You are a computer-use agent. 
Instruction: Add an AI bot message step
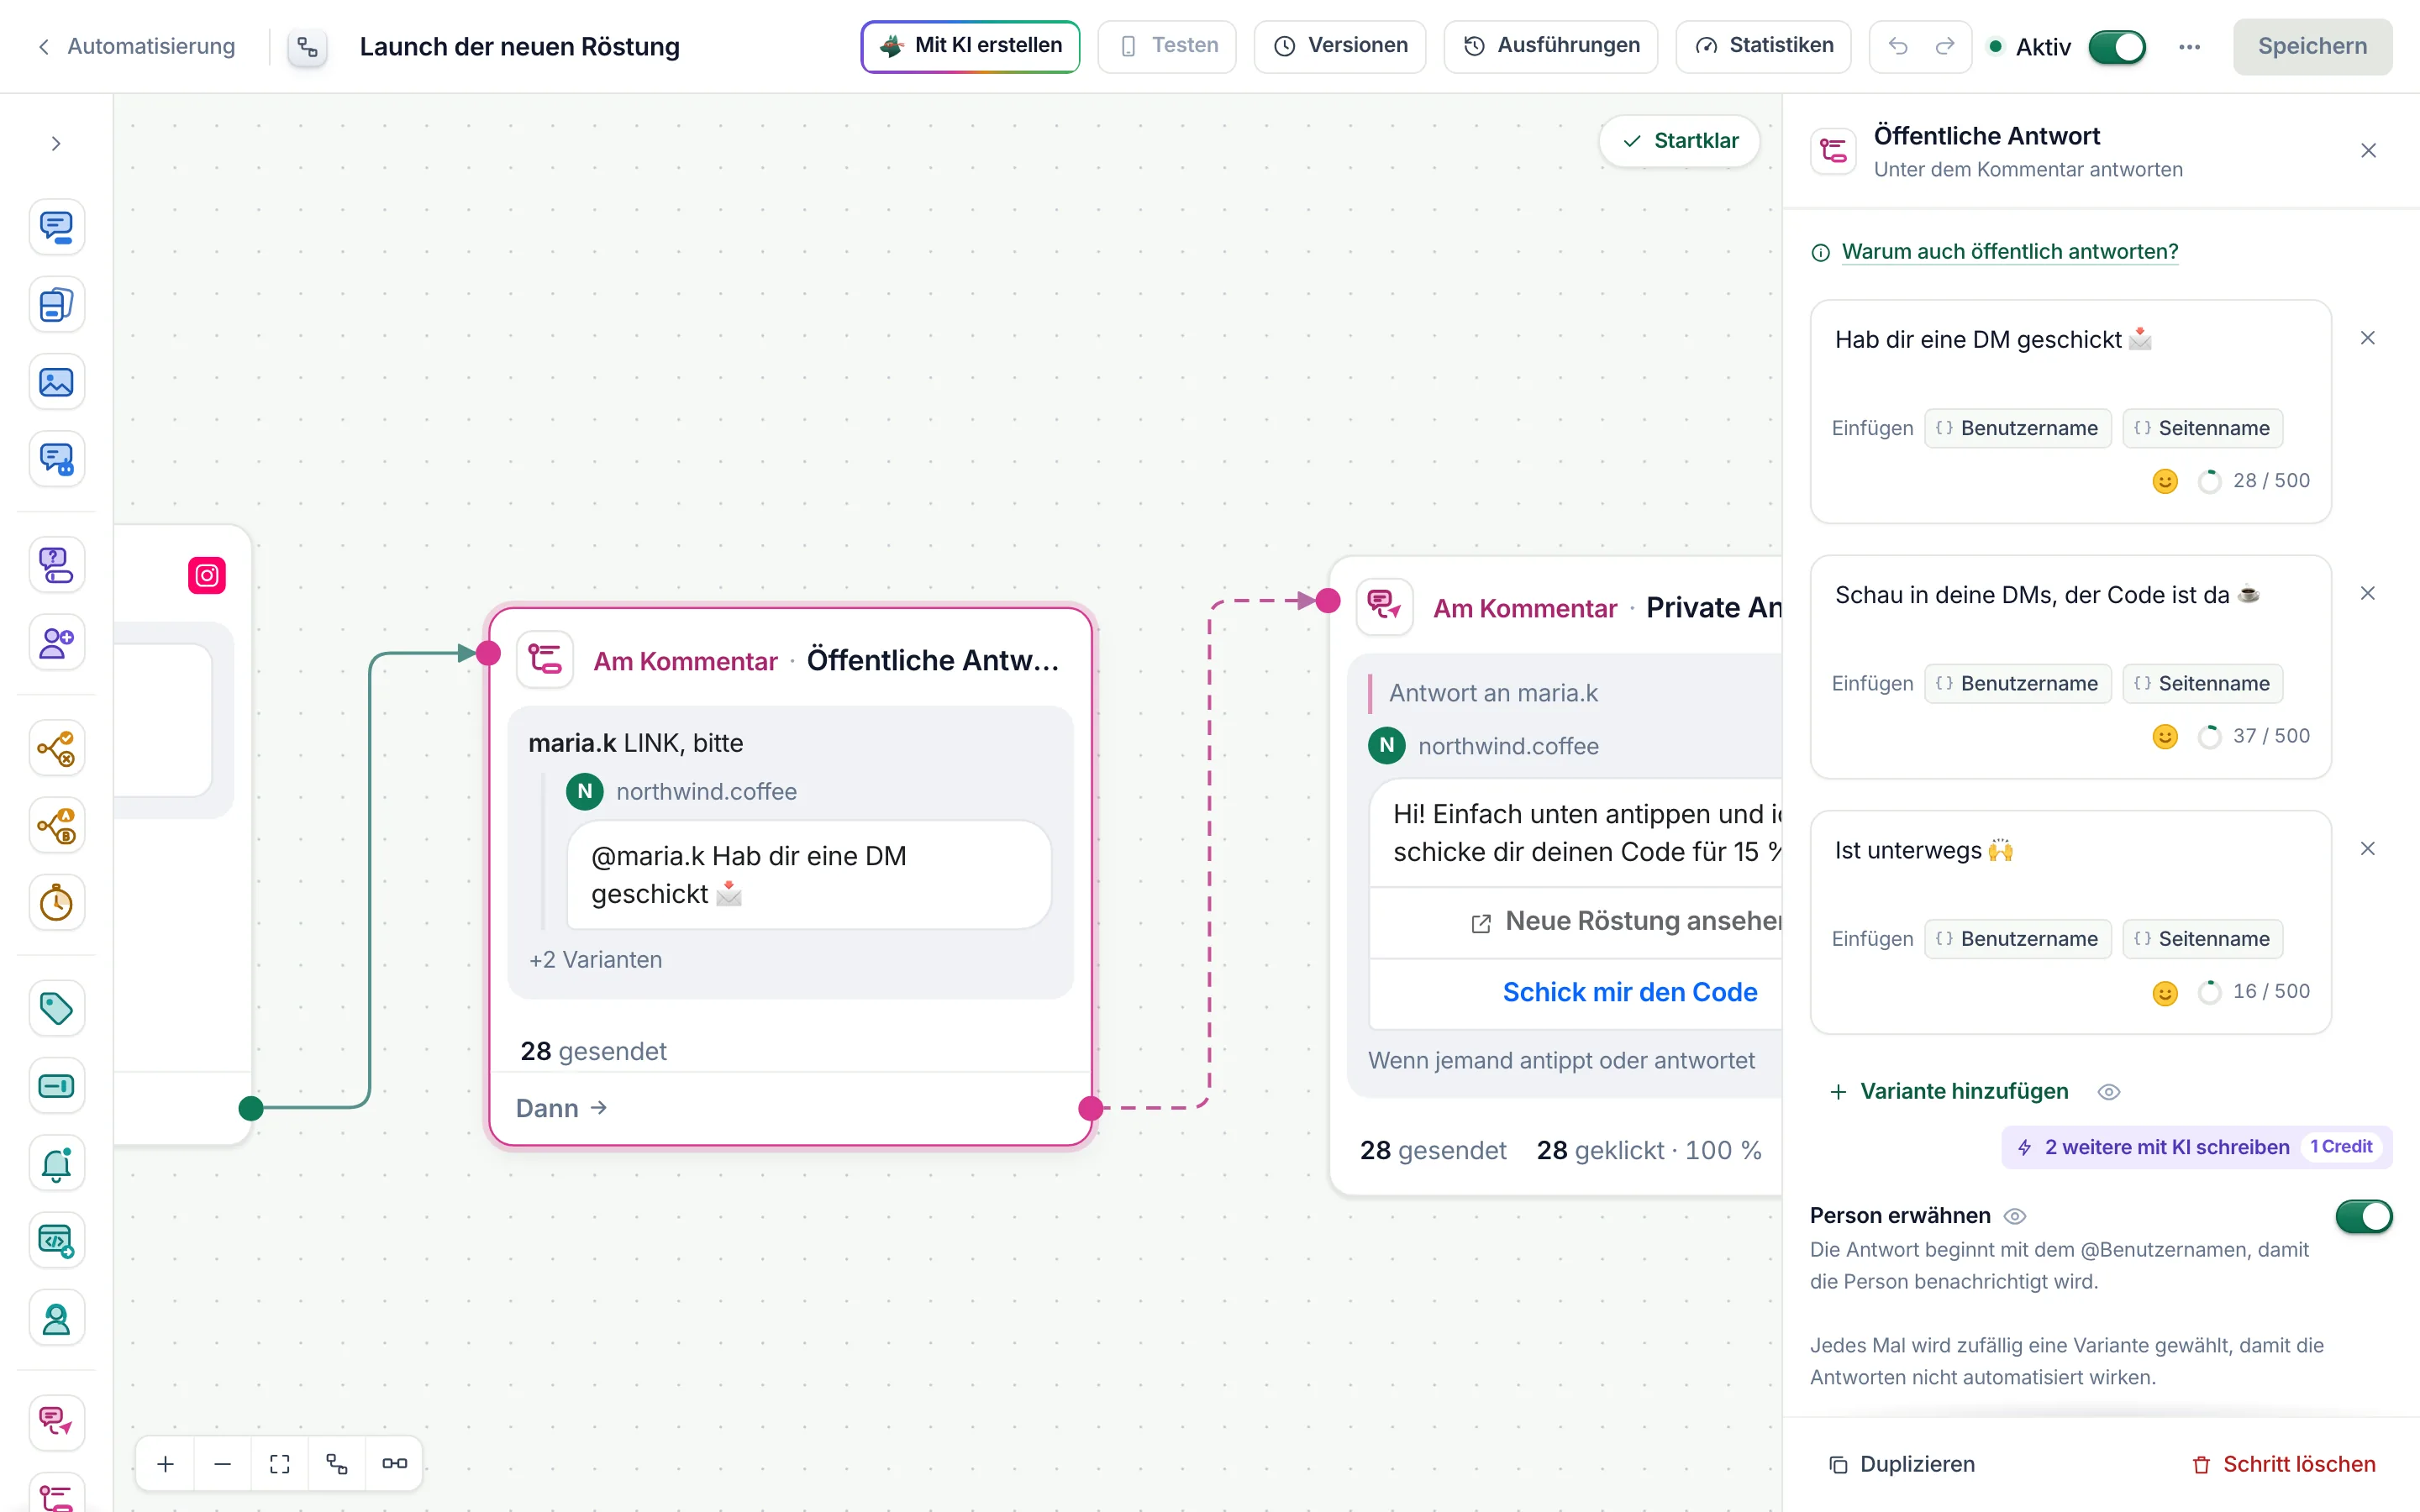click(x=56, y=459)
